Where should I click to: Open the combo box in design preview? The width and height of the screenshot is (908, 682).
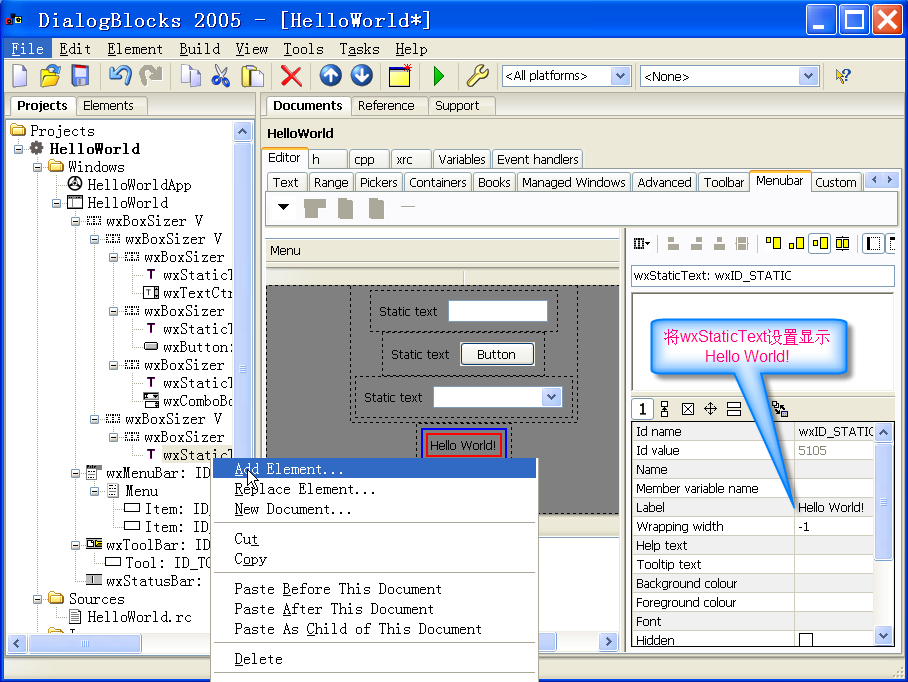point(551,397)
